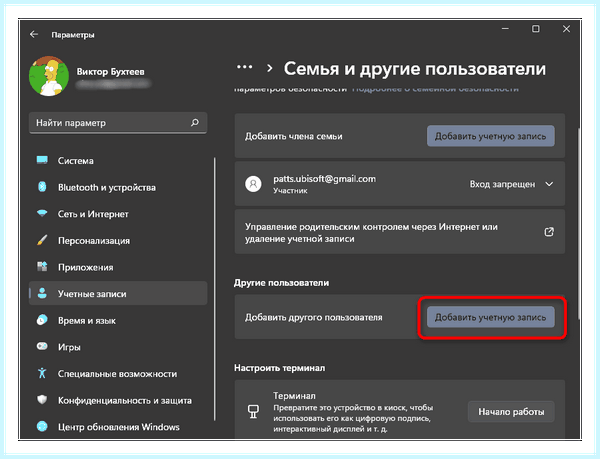
Task: Click Начало работы terminal button
Action: 511,412
